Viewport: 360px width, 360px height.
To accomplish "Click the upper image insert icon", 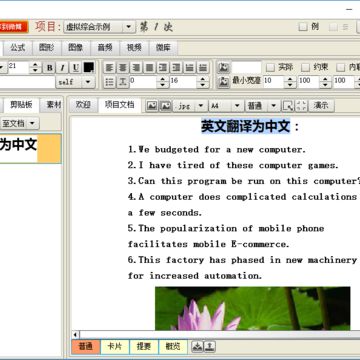I will click(224, 68).
